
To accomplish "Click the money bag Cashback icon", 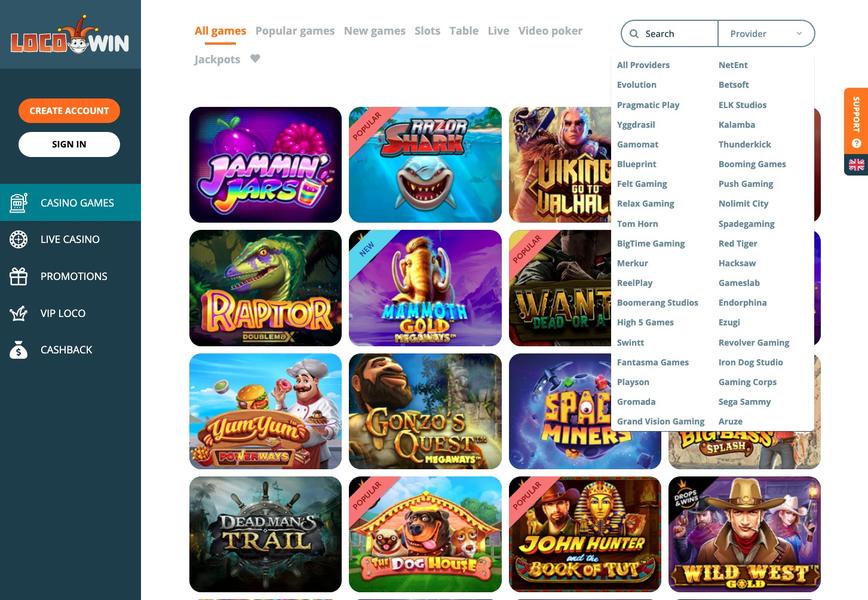I will point(18,350).
